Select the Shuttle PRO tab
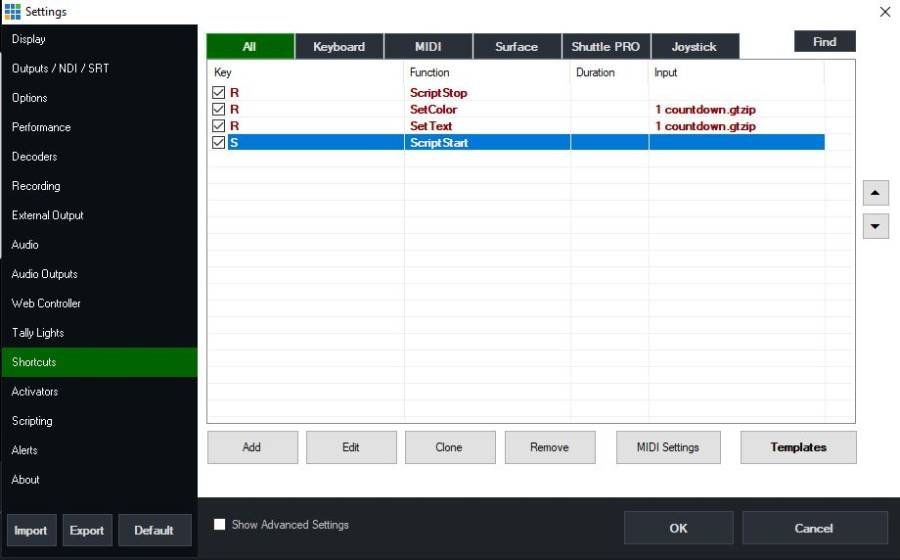900x560 pixels. click(x=605, y=47)
